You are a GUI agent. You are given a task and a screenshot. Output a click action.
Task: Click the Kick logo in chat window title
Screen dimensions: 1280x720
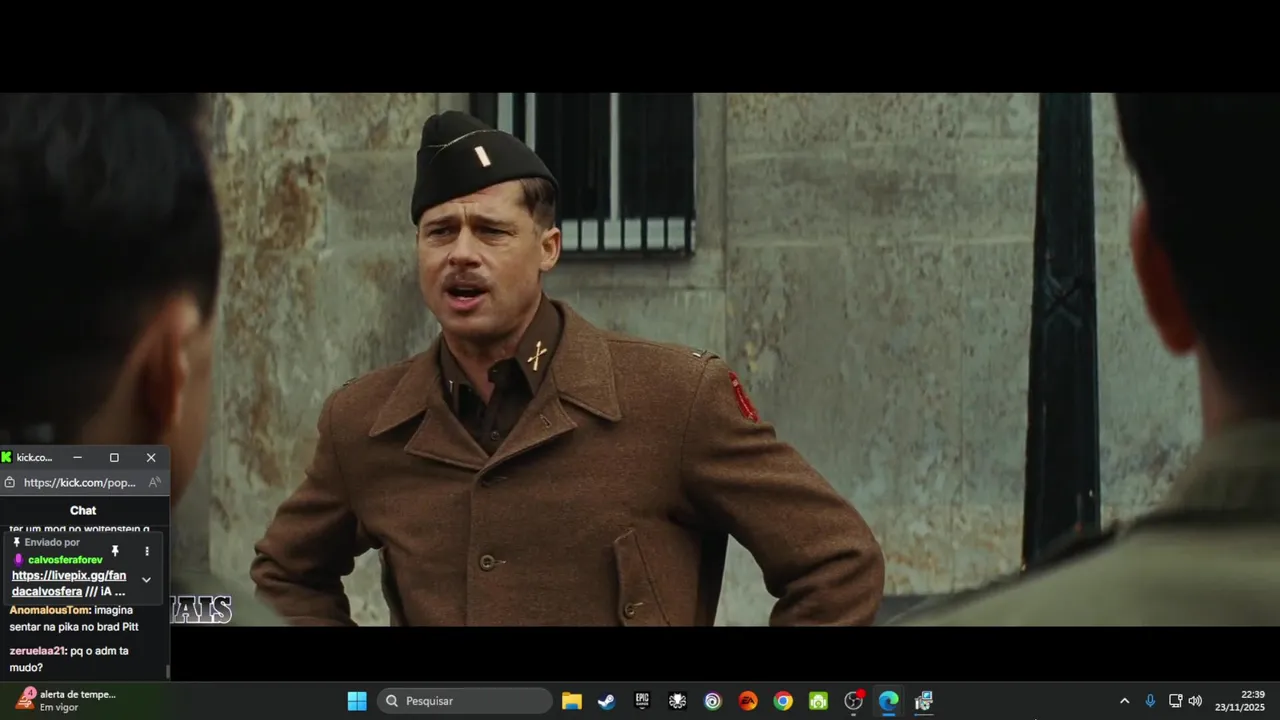[x=7, y=457]
